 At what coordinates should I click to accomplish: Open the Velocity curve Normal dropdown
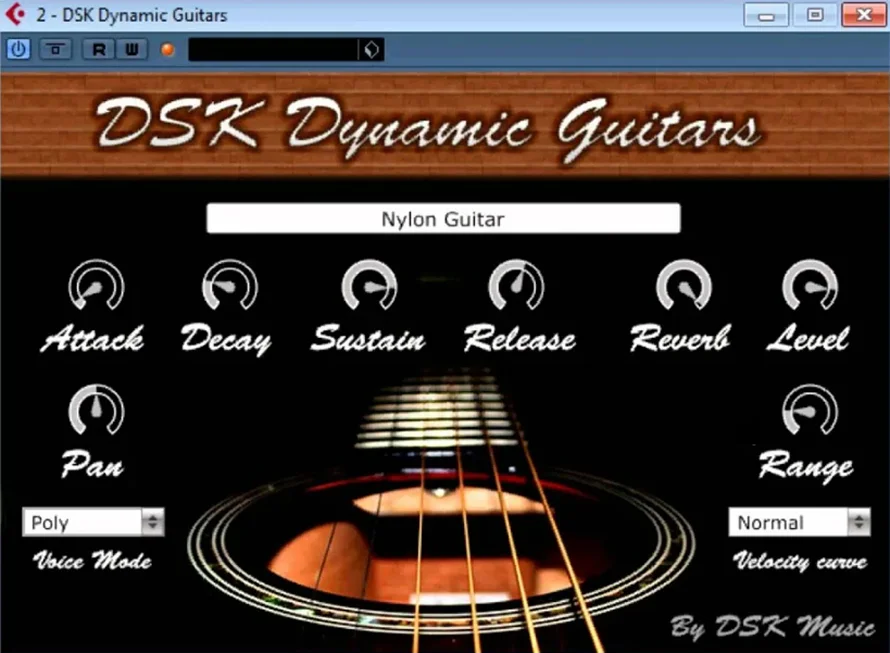click(799, 522)
